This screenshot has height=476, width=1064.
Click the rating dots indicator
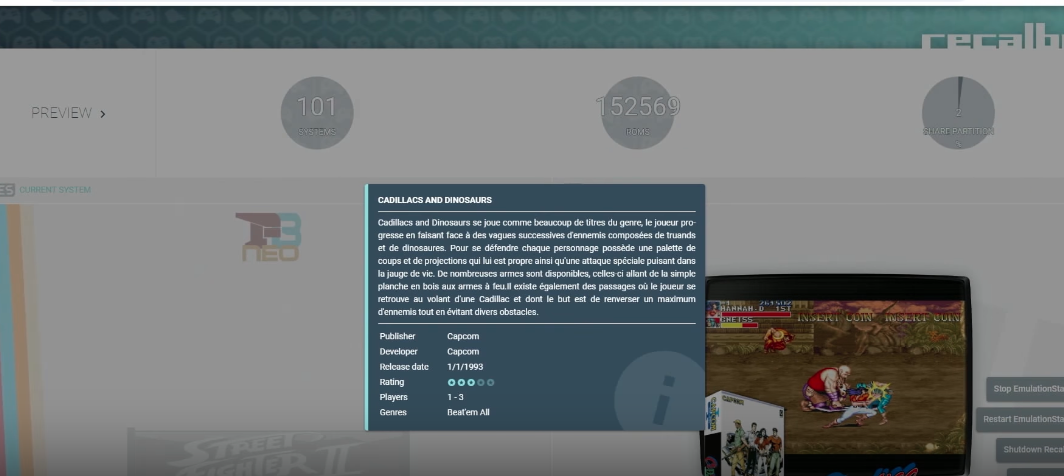coord(471,382)
